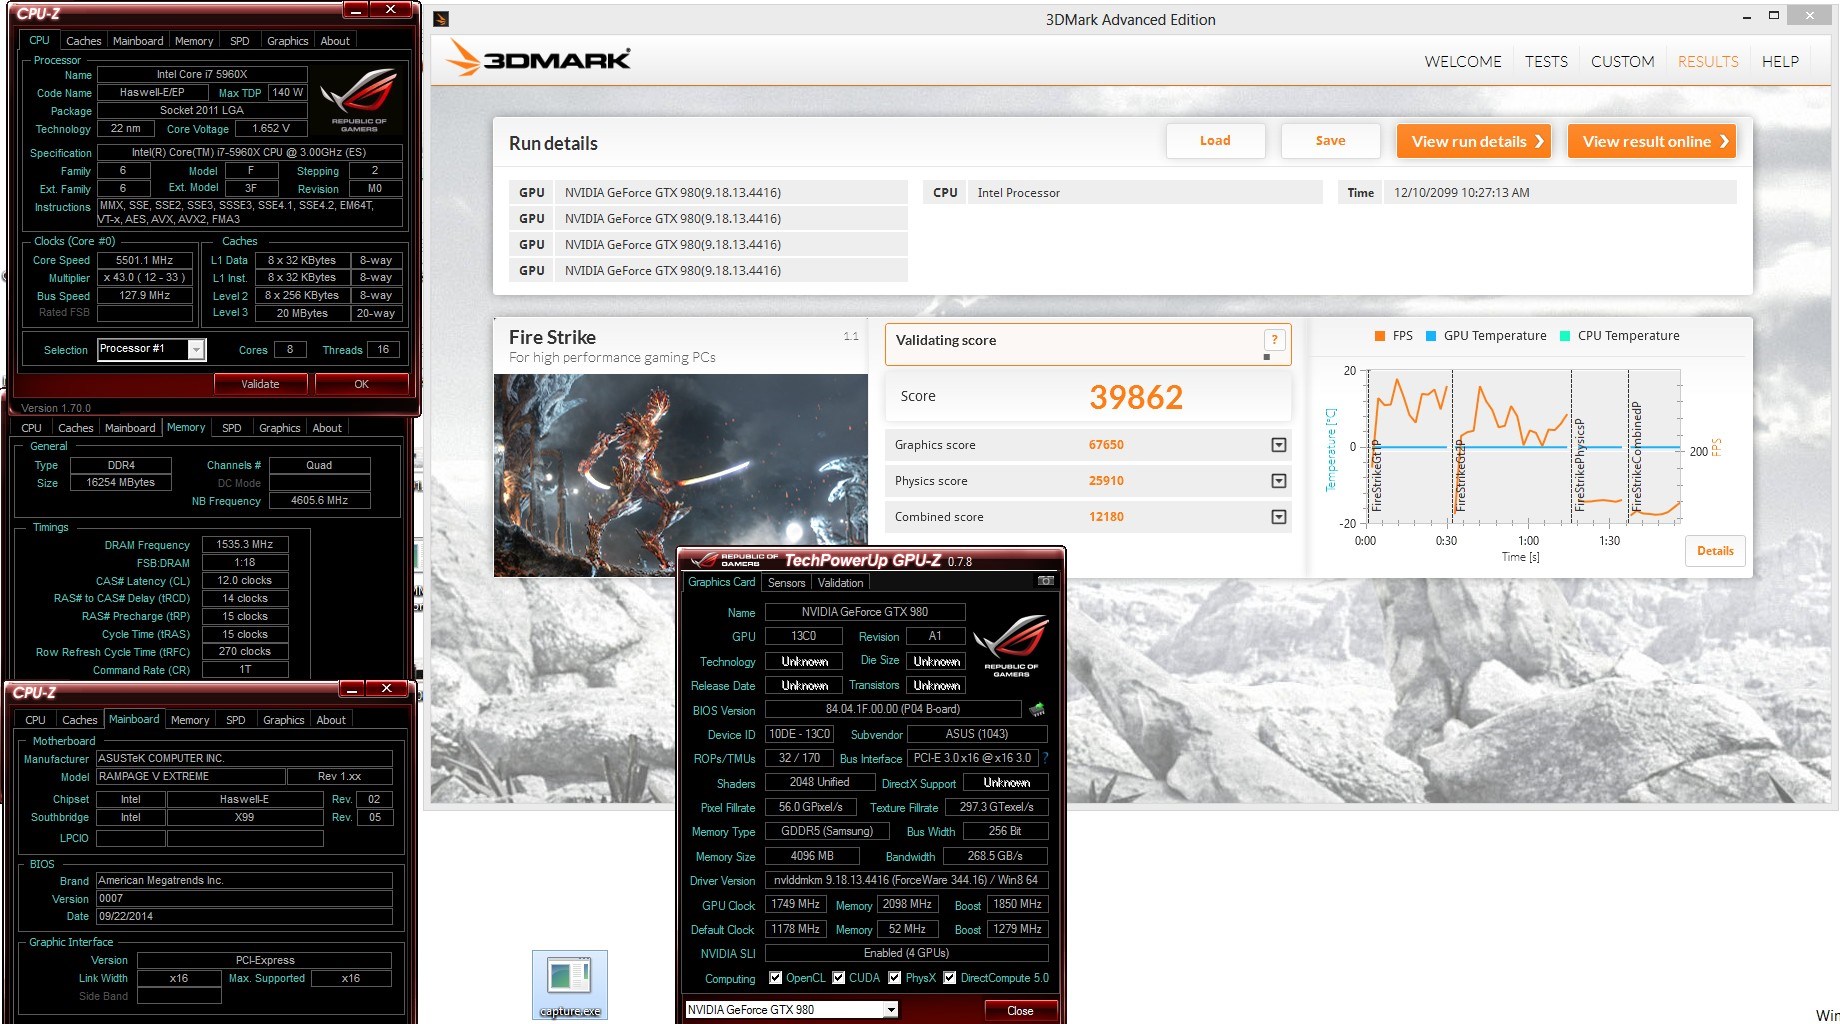Image resolution: width=1840 pixels, height=1024 pixels.
Task: Click the Fire Strike preview thumbnail
Action: pos(680,475)
